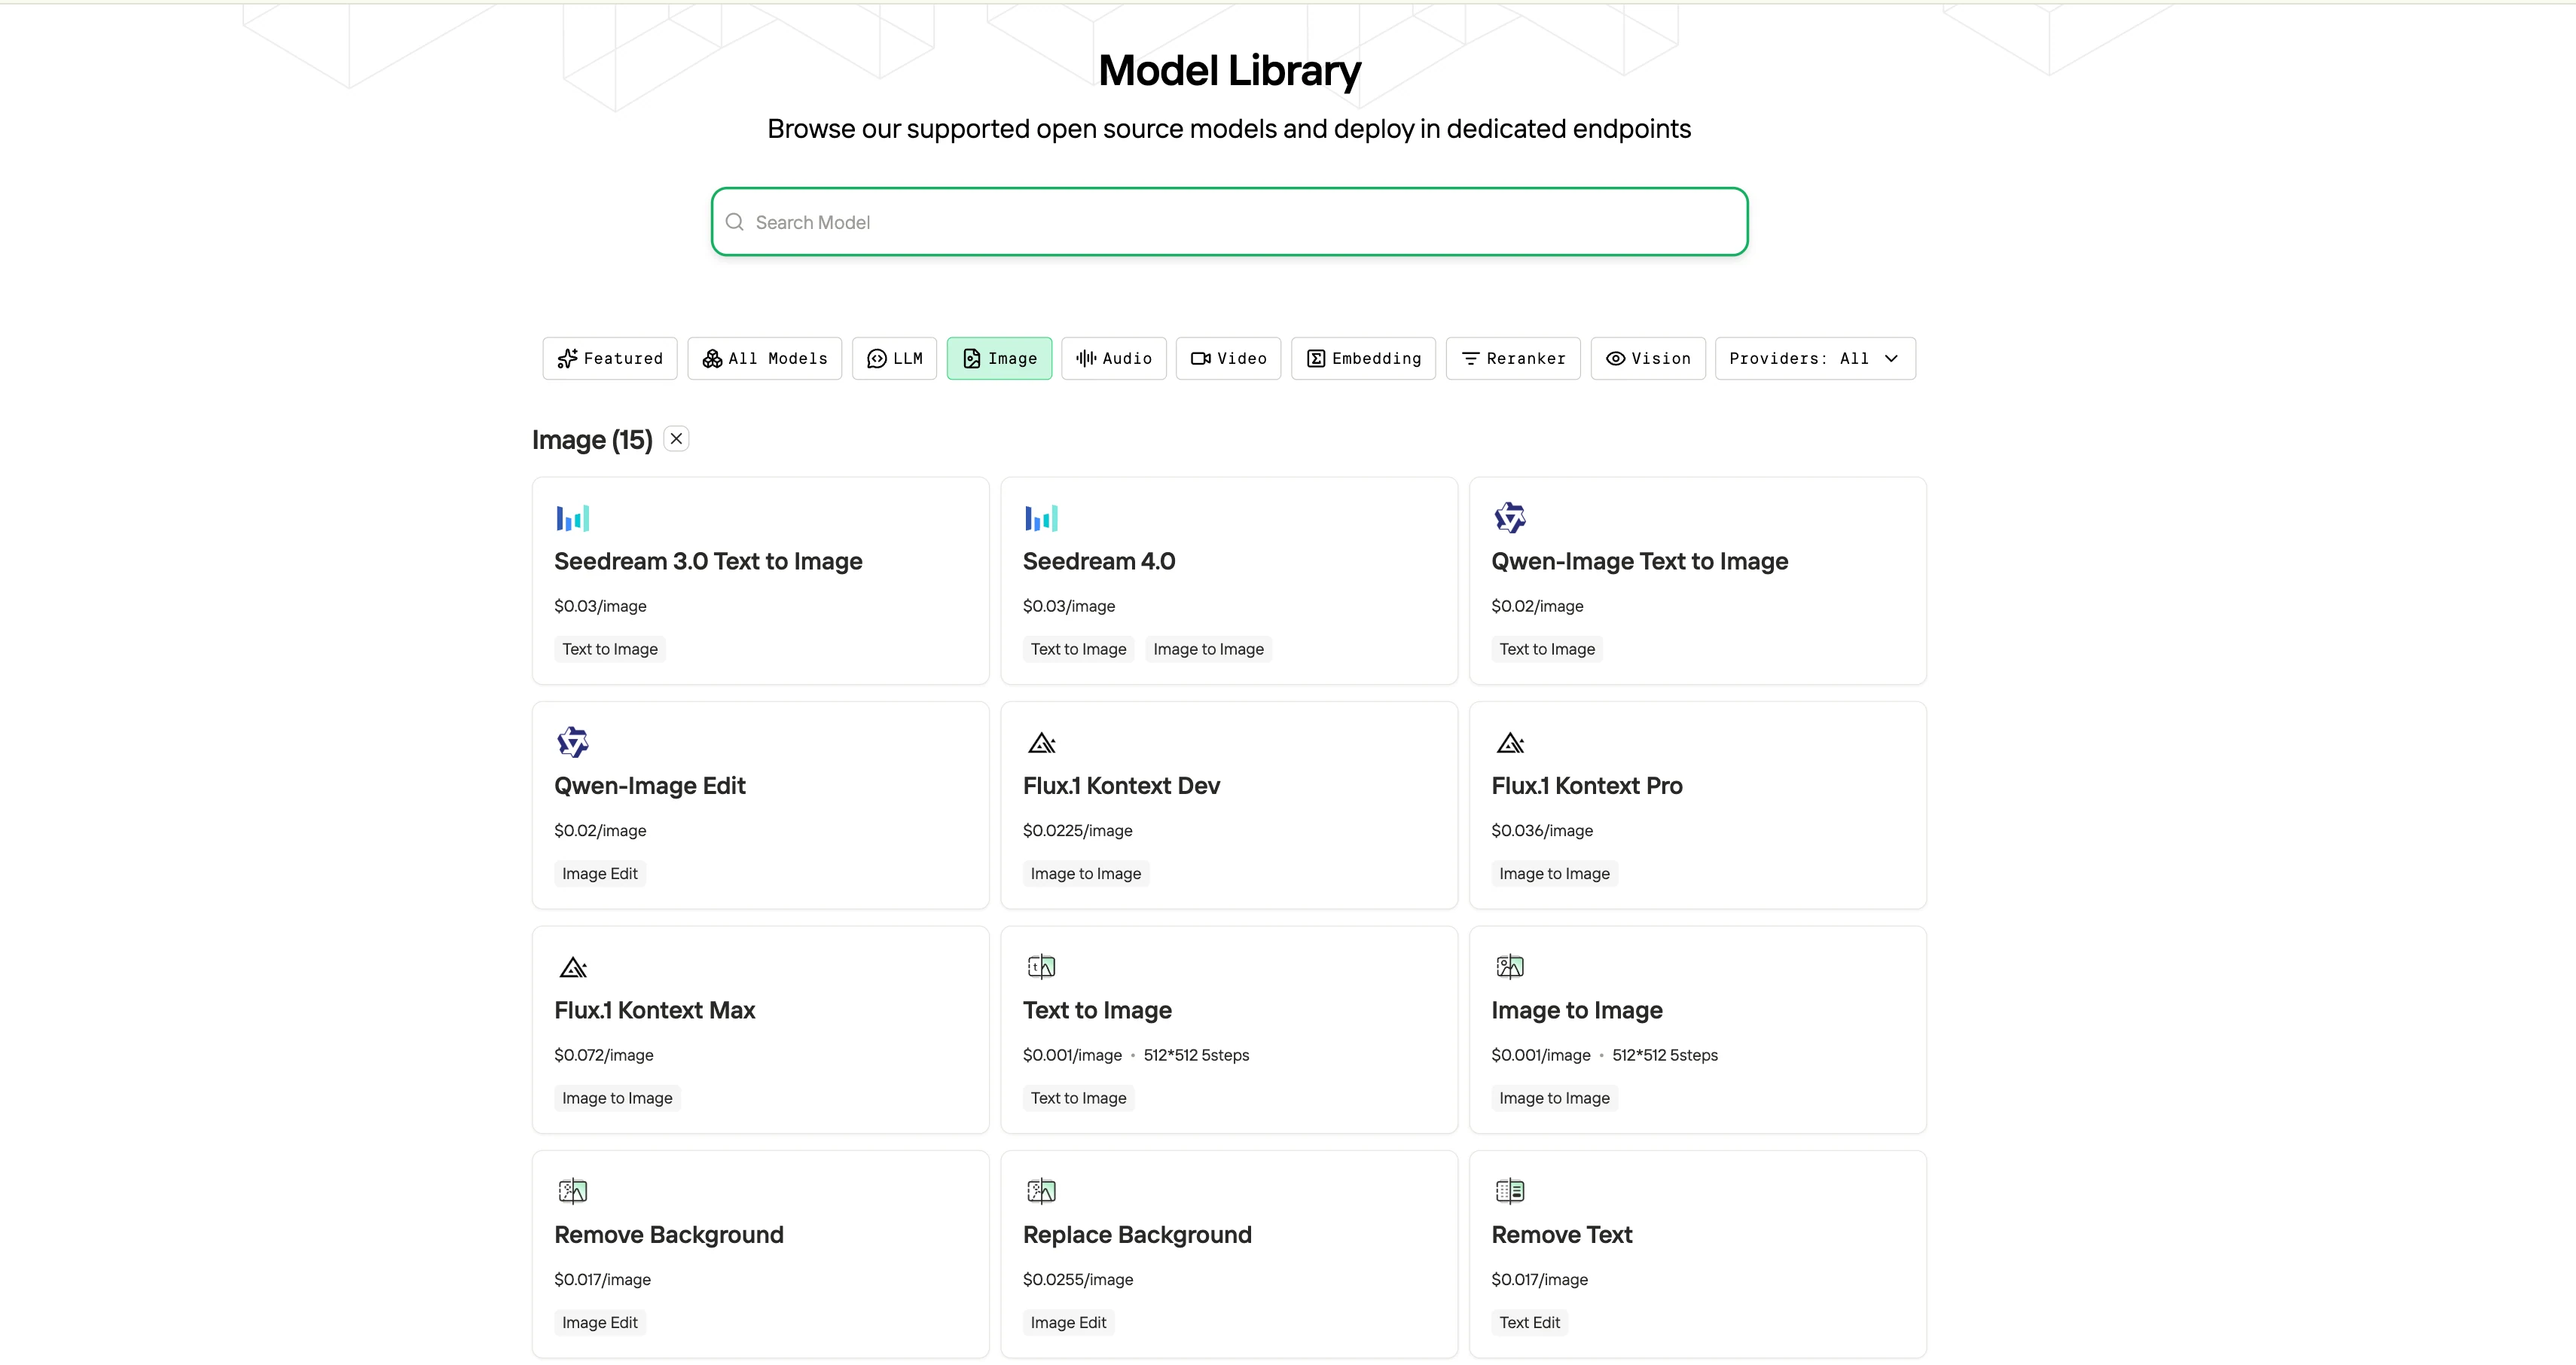Open the Replace Background model title
This screenshot has width=2576, height=1365.
tap(1137, 1235)
